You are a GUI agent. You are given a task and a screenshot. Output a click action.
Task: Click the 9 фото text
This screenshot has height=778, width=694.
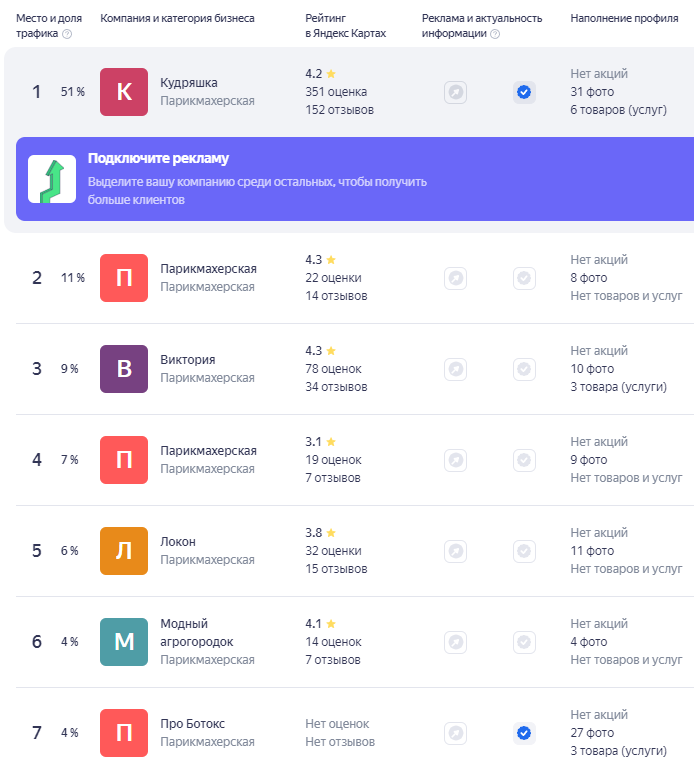(x=589, y=460)
